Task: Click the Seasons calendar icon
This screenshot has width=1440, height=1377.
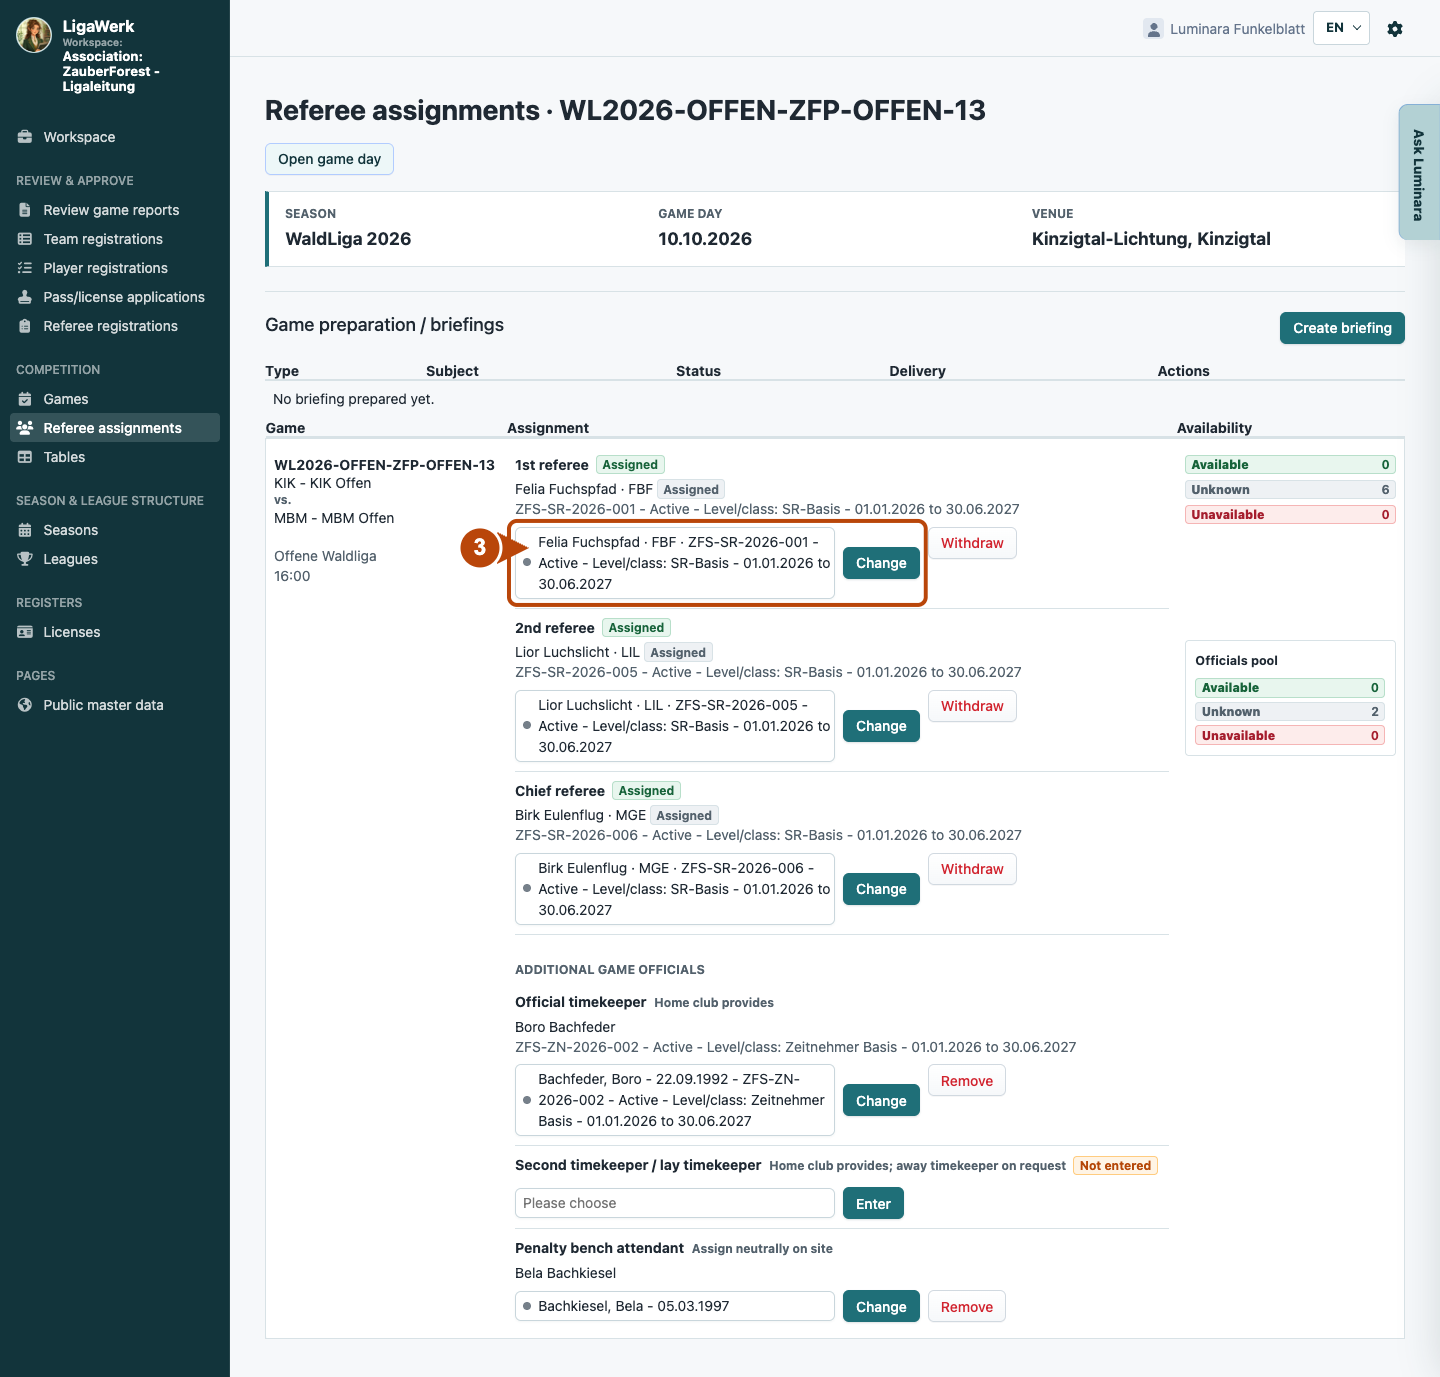Action: click(25, 530)
